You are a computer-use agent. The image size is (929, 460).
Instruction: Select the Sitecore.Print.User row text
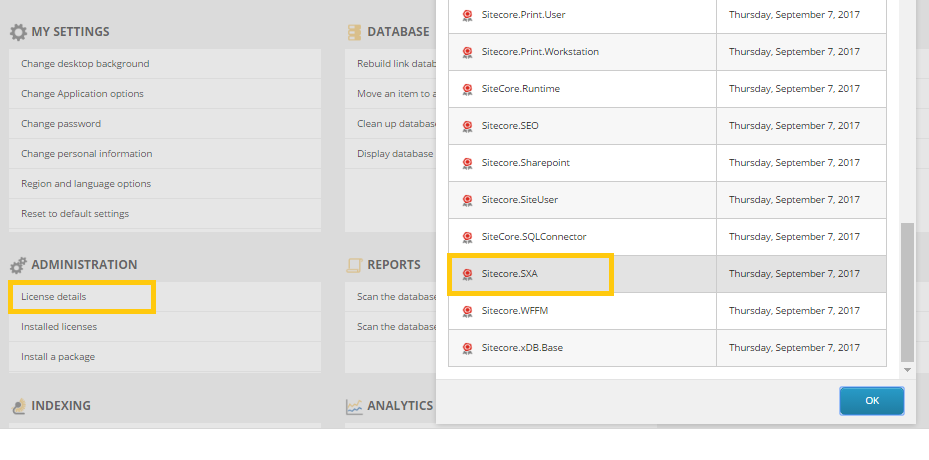pos(523,14)
